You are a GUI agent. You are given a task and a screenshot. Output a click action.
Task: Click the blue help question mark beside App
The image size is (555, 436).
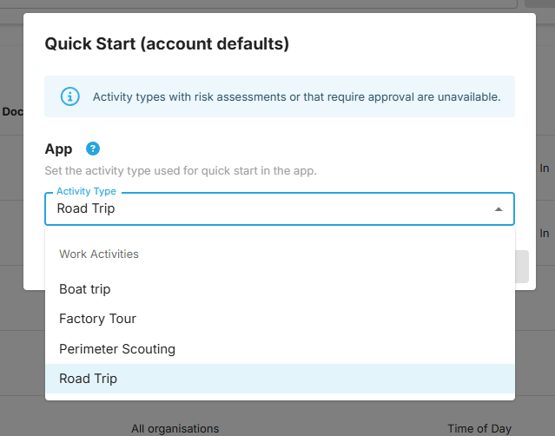93,149
